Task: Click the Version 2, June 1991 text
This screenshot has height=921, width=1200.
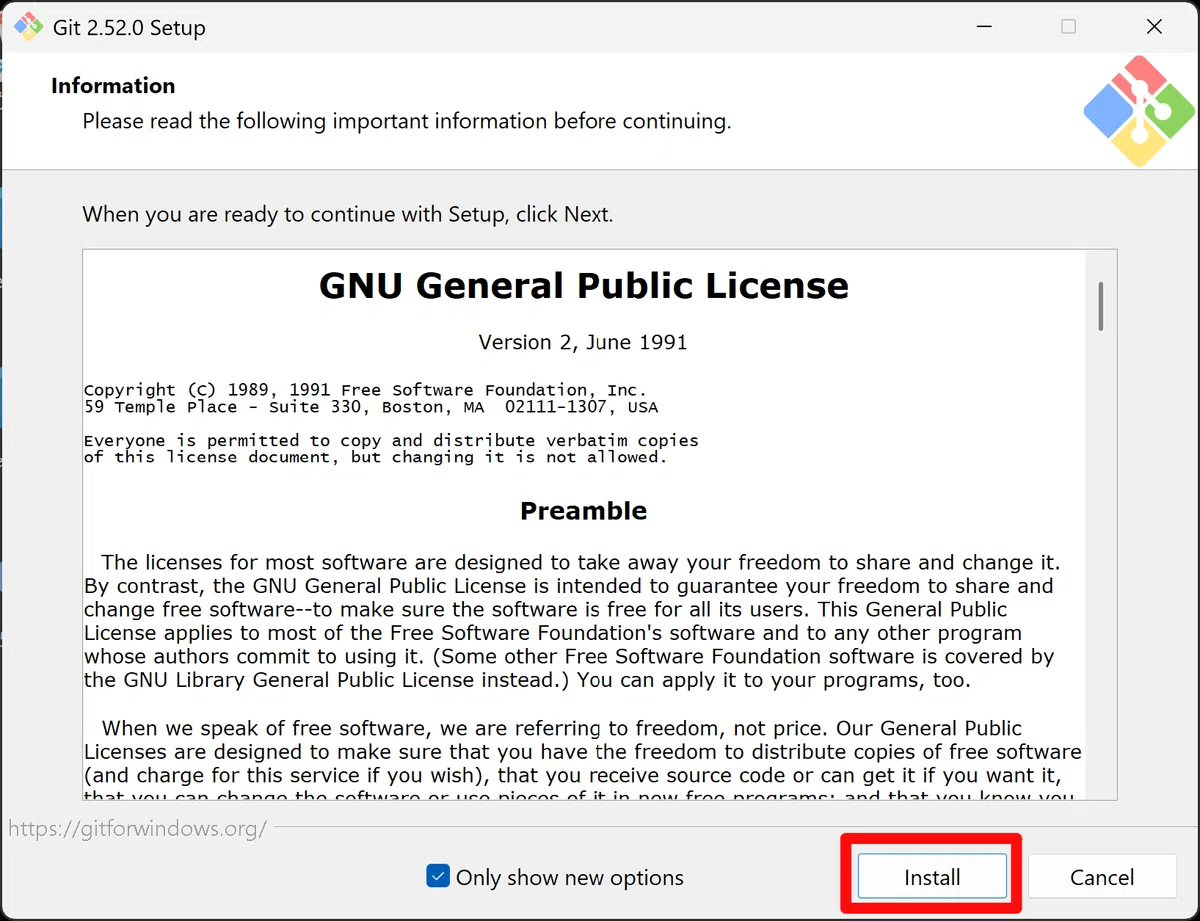Action: tap(583, 342)
